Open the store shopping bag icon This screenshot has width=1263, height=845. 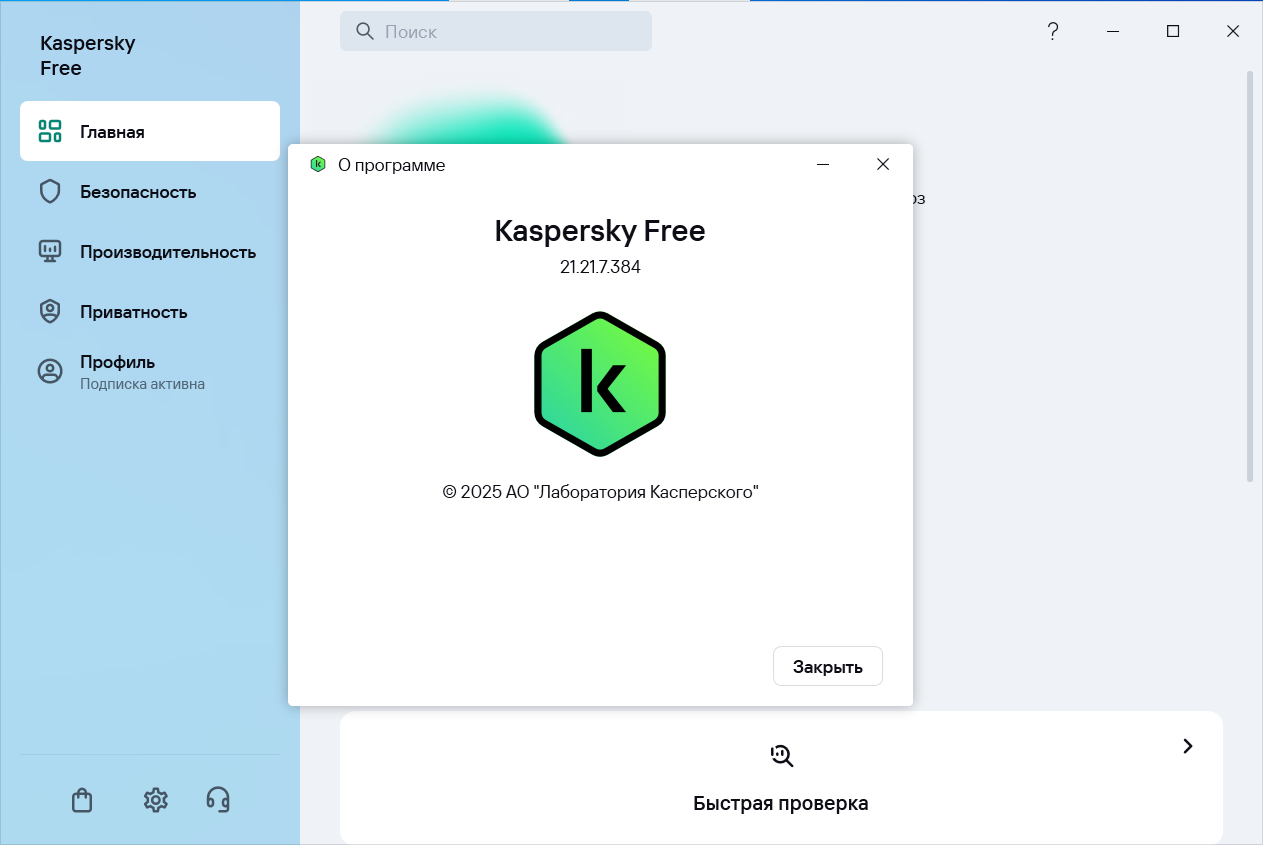[82, 800]
